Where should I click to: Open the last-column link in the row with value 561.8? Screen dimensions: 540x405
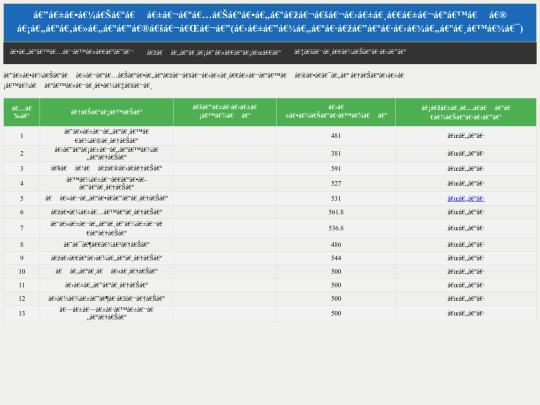[x=466, y=212]
